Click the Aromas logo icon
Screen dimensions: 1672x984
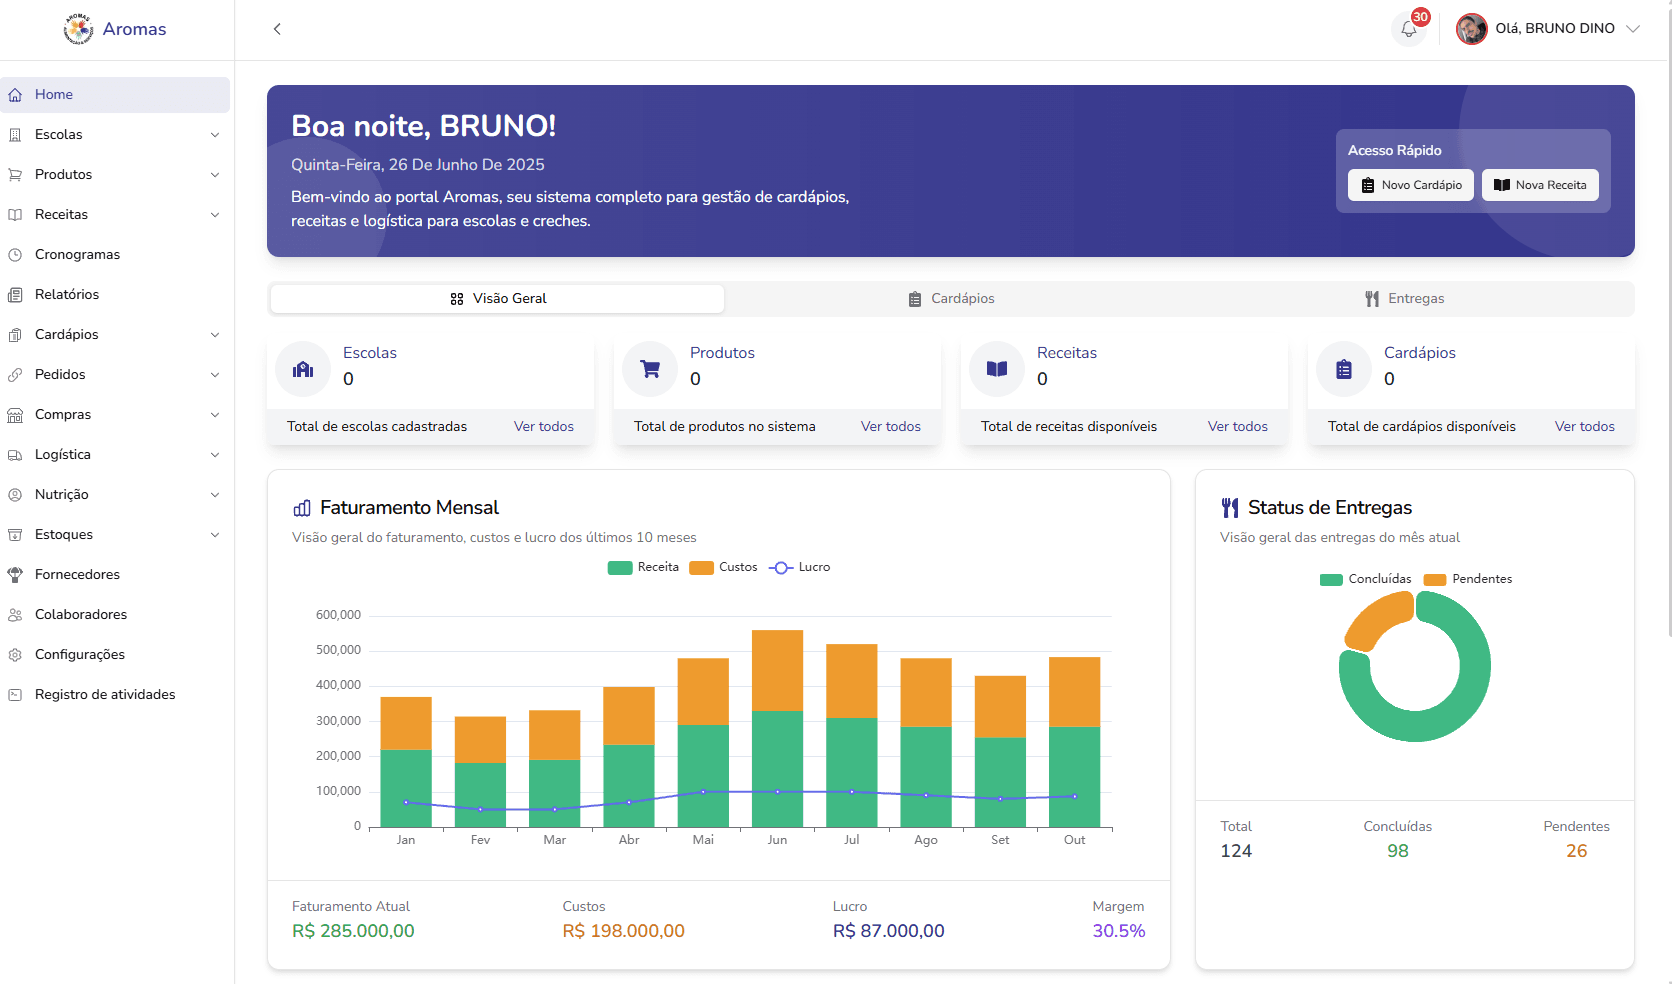(x=78, y=29)
